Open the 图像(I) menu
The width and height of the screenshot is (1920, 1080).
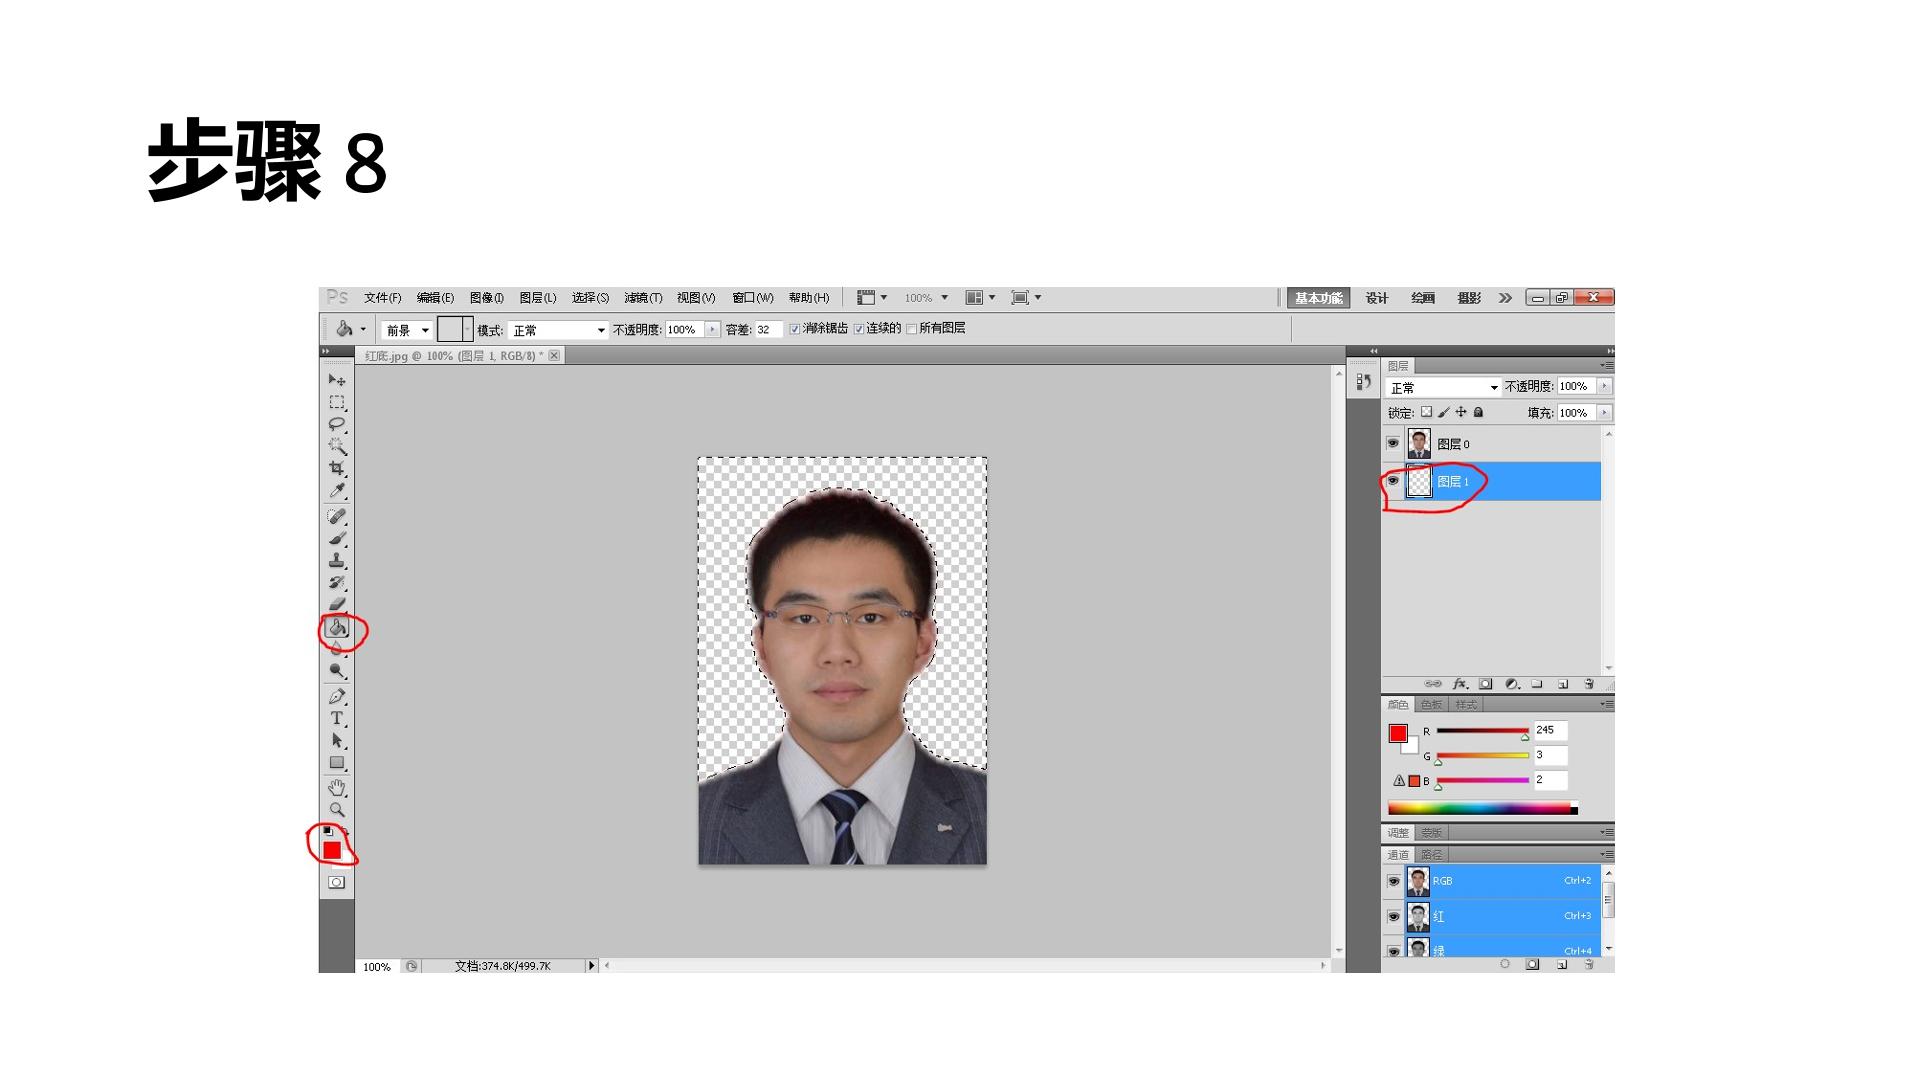(487, 298)
